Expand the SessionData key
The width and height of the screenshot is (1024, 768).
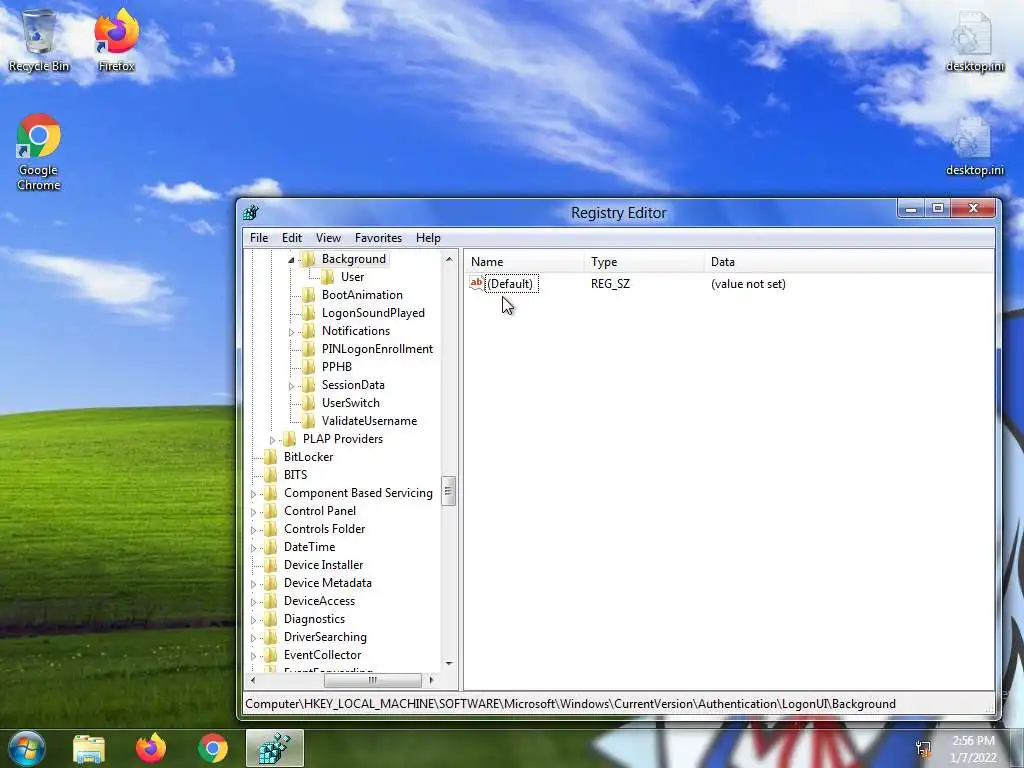point(291,386)
